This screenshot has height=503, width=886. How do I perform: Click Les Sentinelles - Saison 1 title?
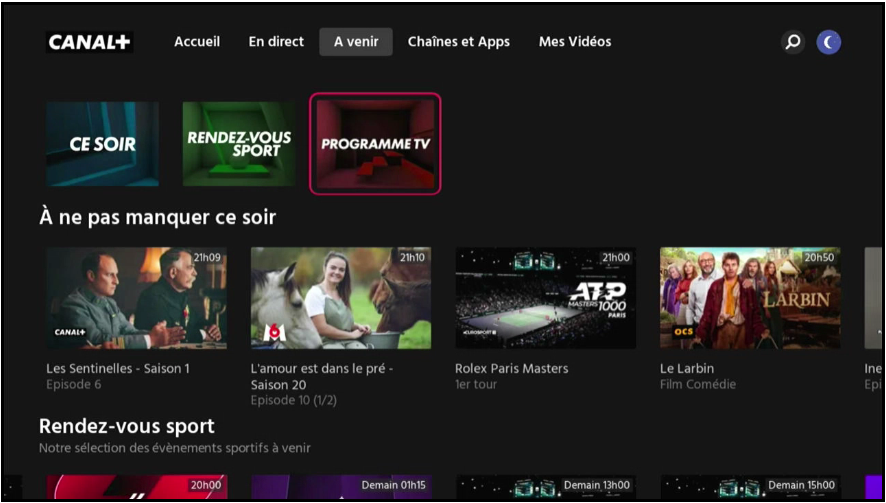[x=118, y=368]
